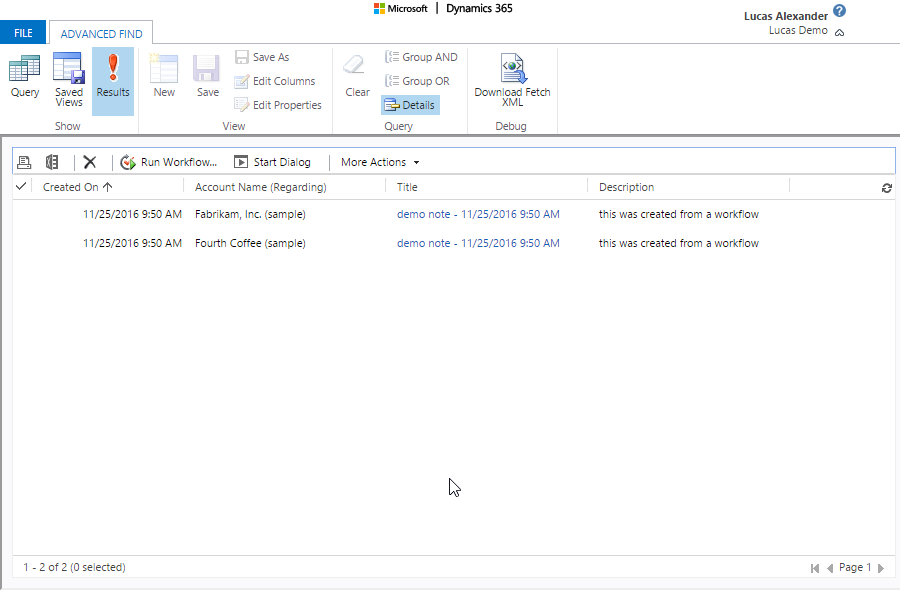Apply Group AND to criteria
Screen dimensions: 900x600
[421, 57]
